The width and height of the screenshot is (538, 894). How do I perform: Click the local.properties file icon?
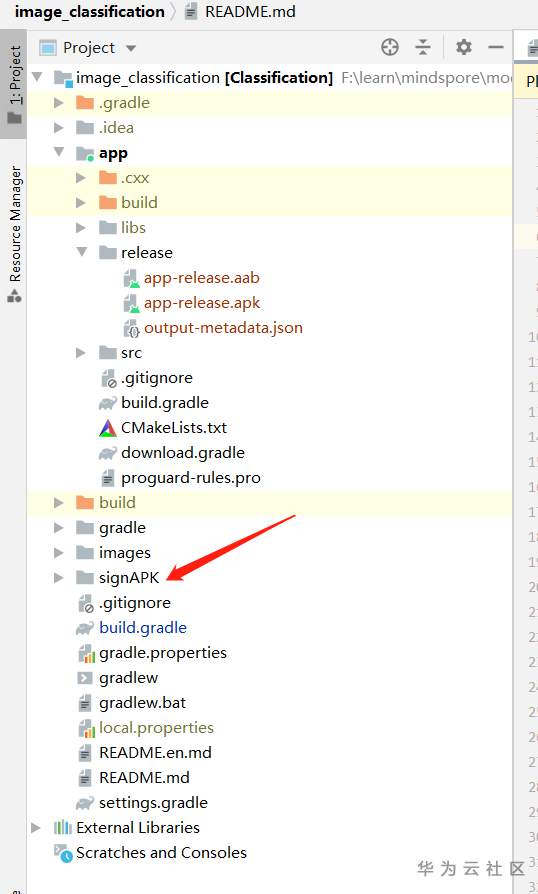[86, 728]
